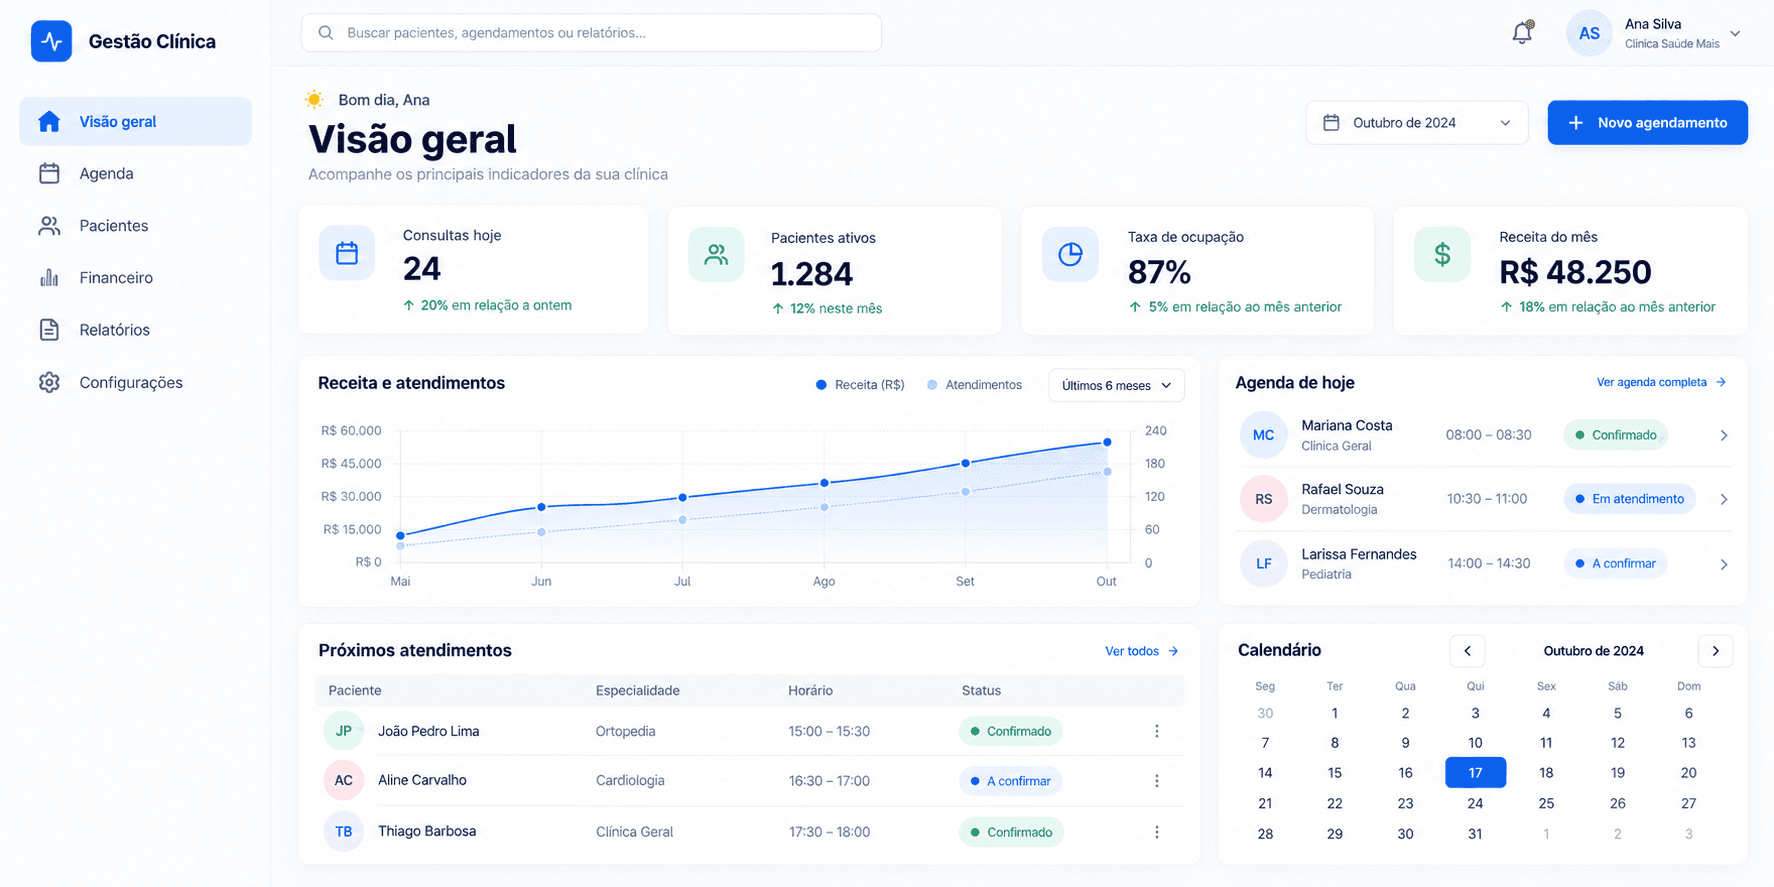Screen dimensions: 1774x887
Task: Go to previous calendar month
Action: pyautogui.click(x=1467, y=651)
